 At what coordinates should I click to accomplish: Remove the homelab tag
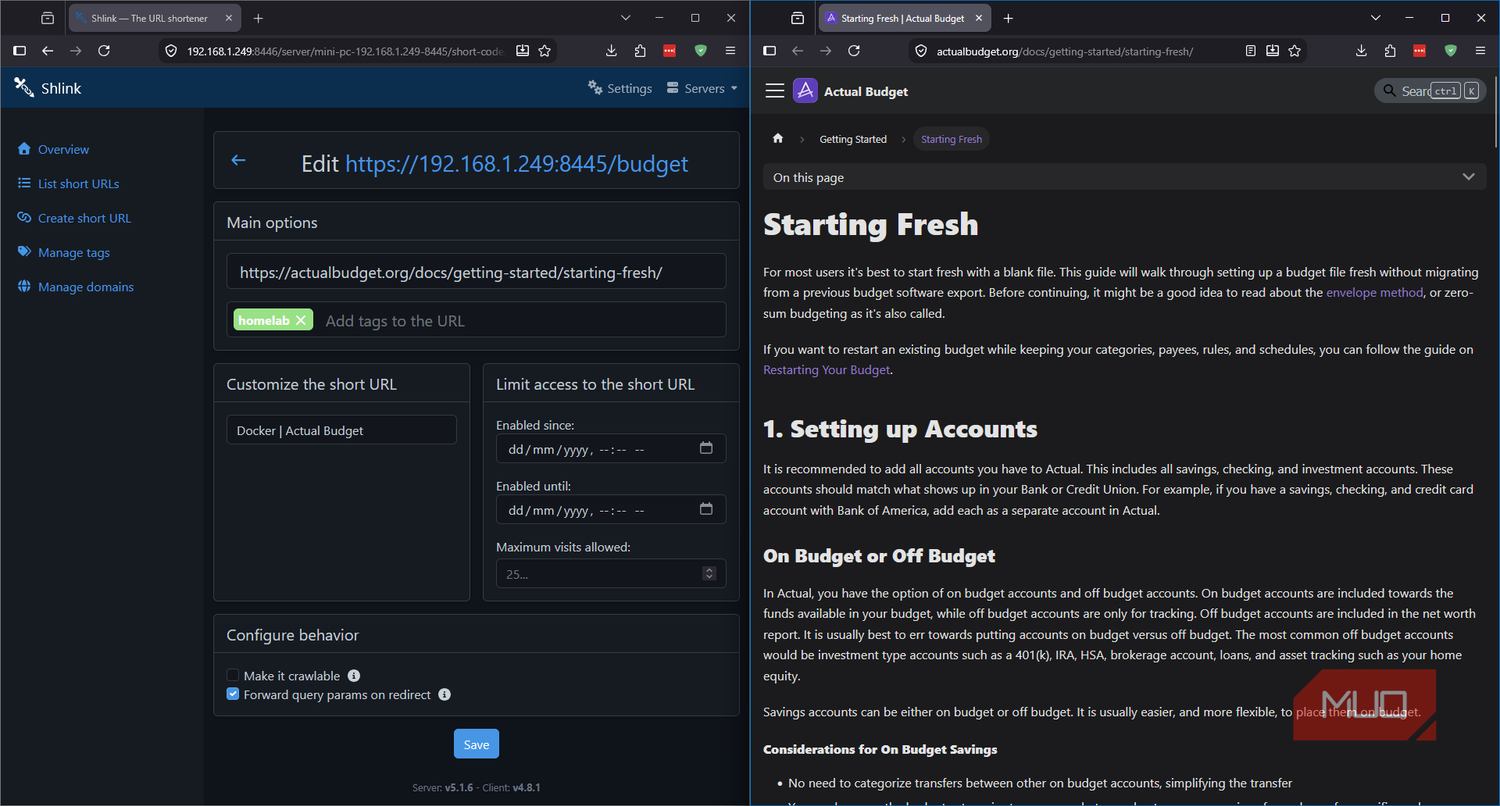[x=301, y=320]
